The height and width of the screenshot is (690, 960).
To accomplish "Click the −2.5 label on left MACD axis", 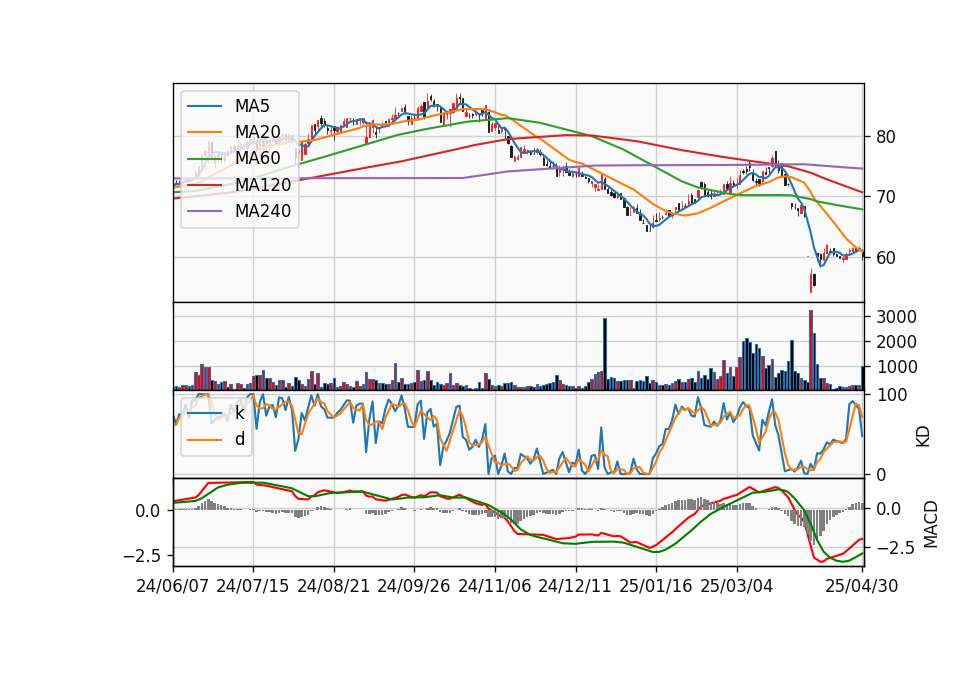I will coord(142,556).
